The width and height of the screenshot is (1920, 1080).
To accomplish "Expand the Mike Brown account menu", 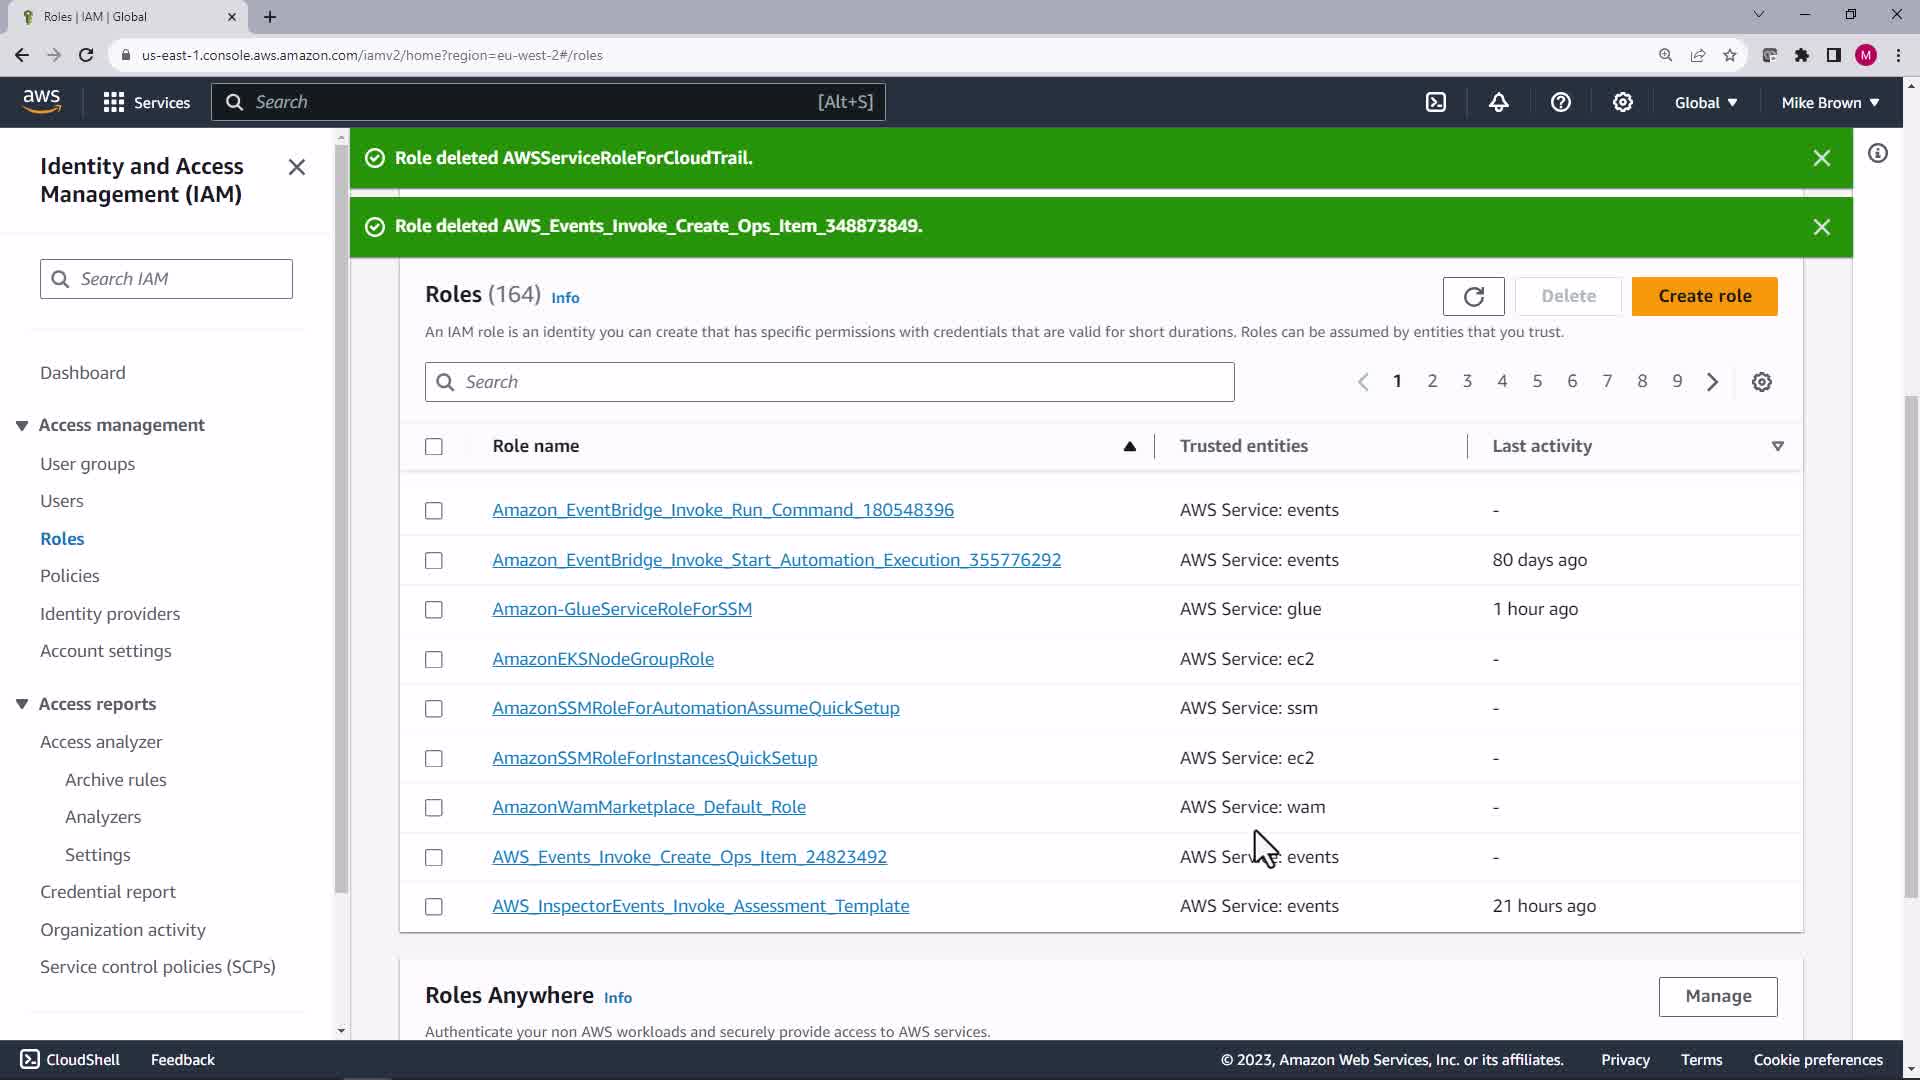I will pyautogui.click(x=1829, y=102).
